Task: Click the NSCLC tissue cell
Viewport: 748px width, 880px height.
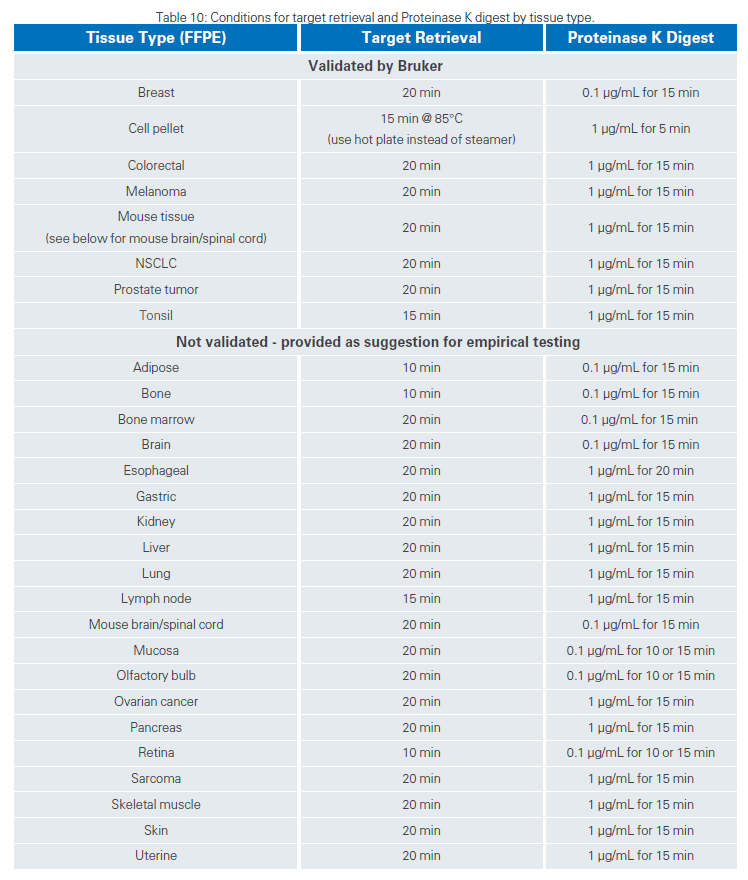Action: [x=156, y=264]
